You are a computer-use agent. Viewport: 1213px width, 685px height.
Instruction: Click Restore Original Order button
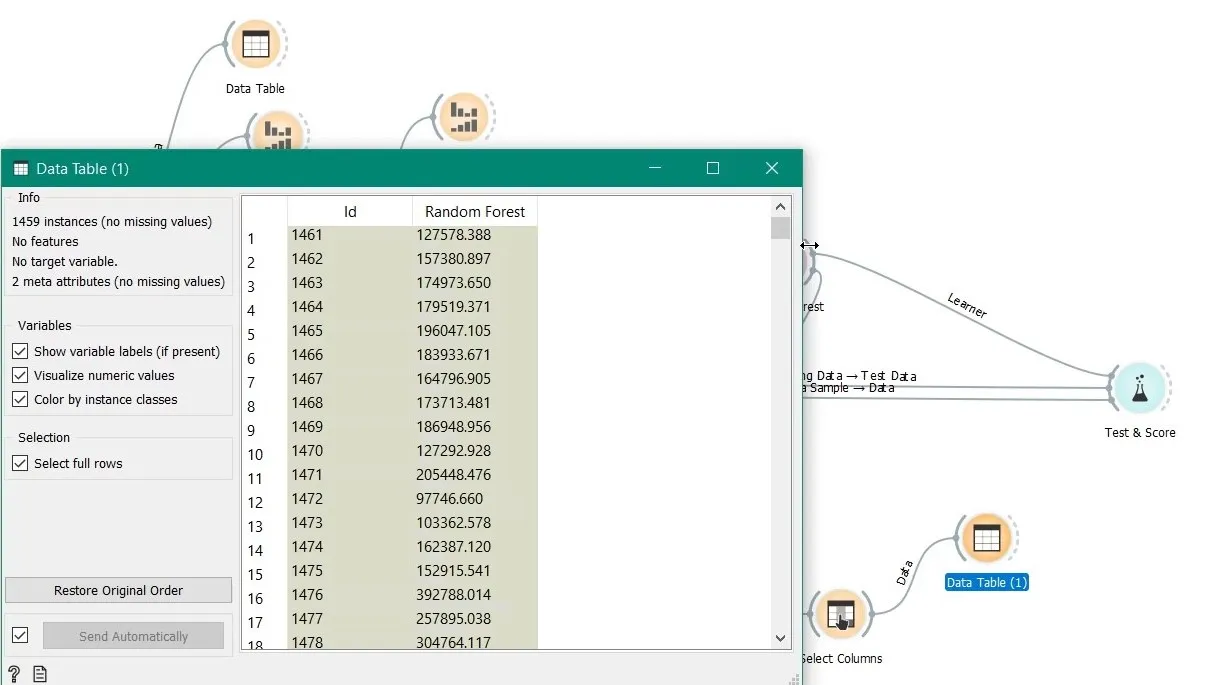click(x=118, y=590)
